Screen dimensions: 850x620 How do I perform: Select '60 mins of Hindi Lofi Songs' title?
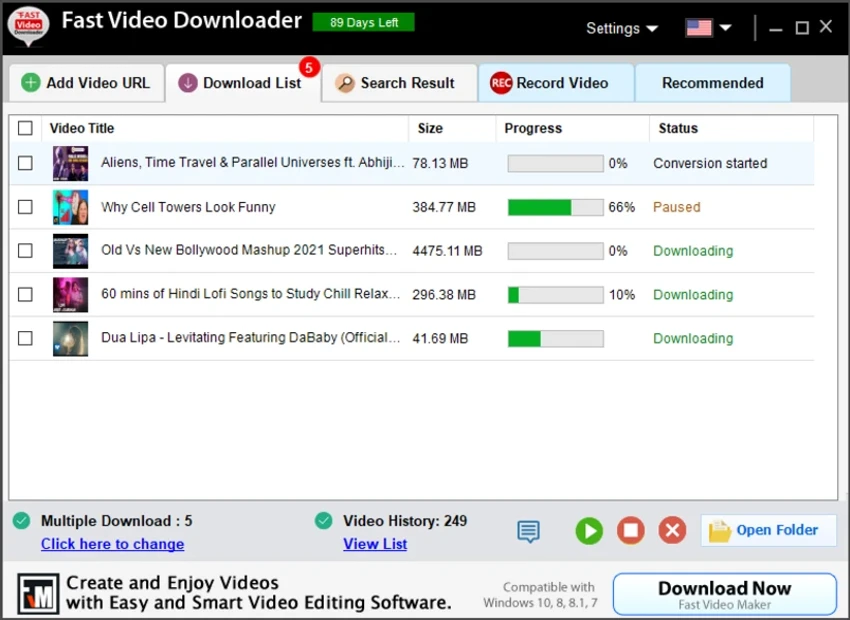point(250,294)
